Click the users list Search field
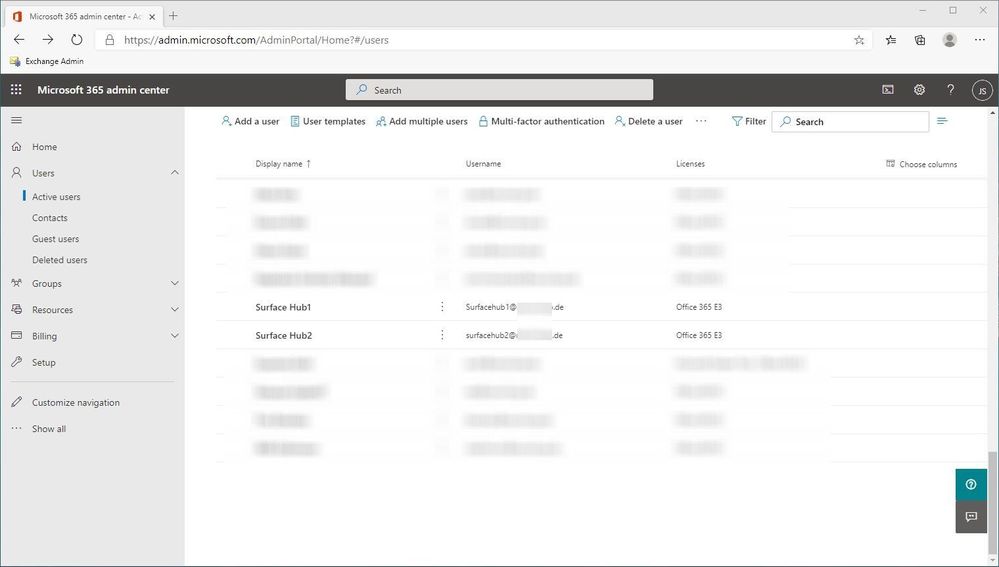Viewport: 999px width, 567px height. click(x=850, y=122)
